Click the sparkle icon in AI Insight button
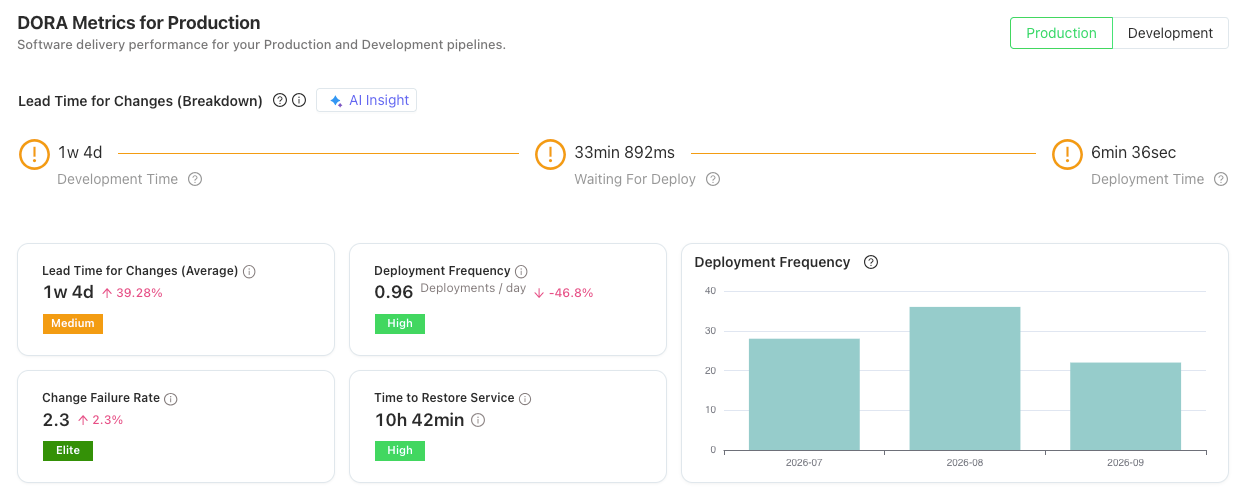Viewport: 1250px width, 496px height. (x=335, y=100)
